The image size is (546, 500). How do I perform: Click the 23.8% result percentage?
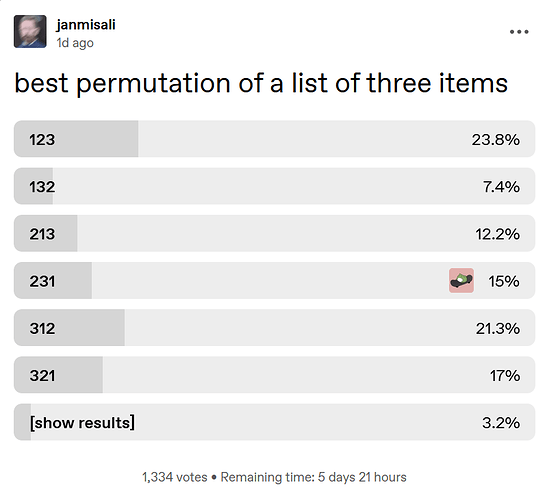[x=496, y=140]
